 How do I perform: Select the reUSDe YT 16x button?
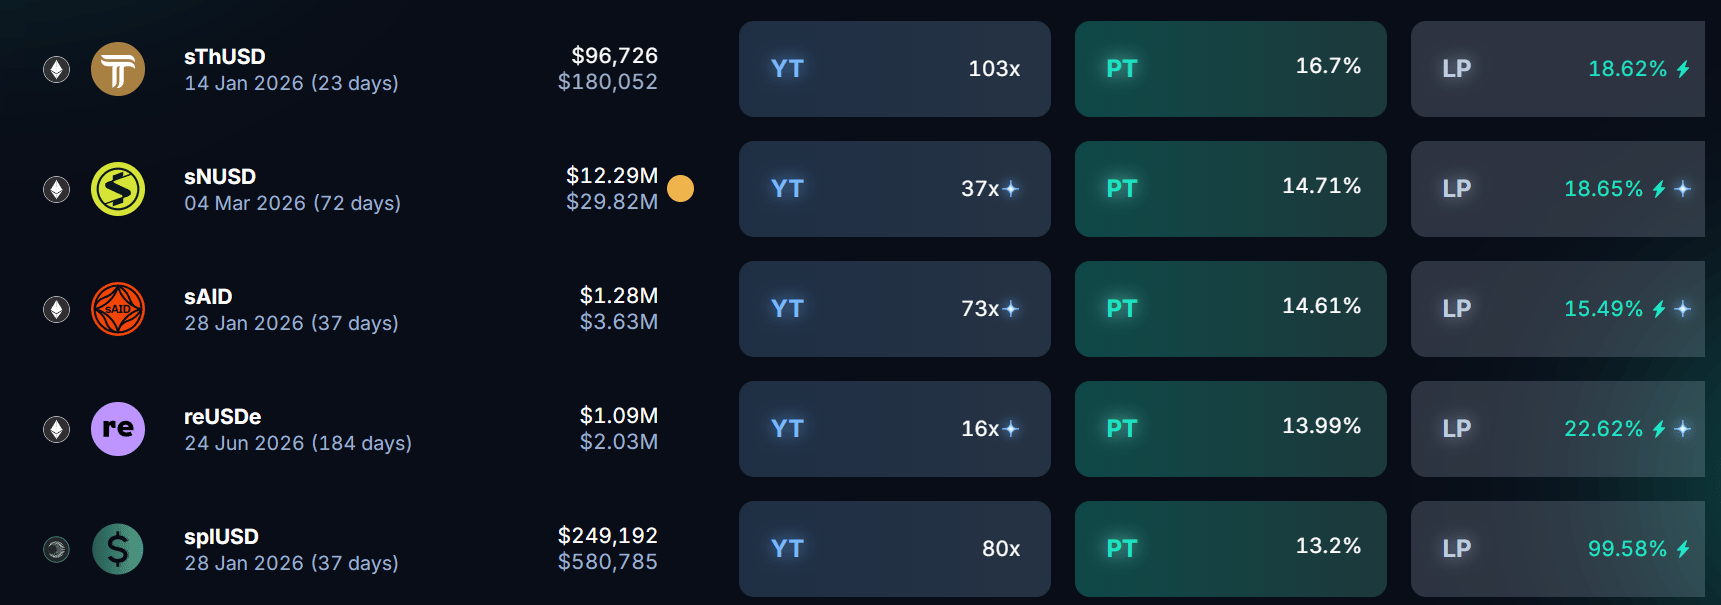click(x=895, y=429)
